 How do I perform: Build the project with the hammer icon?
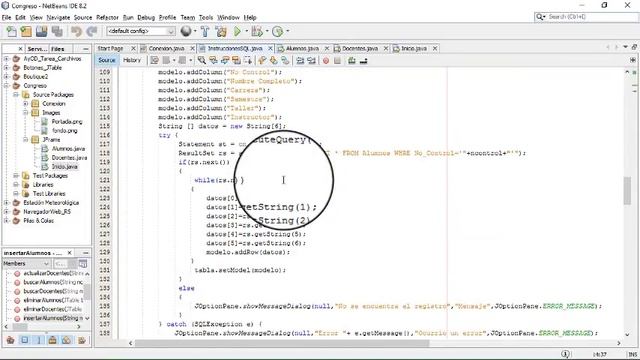[x=205, y=31]
